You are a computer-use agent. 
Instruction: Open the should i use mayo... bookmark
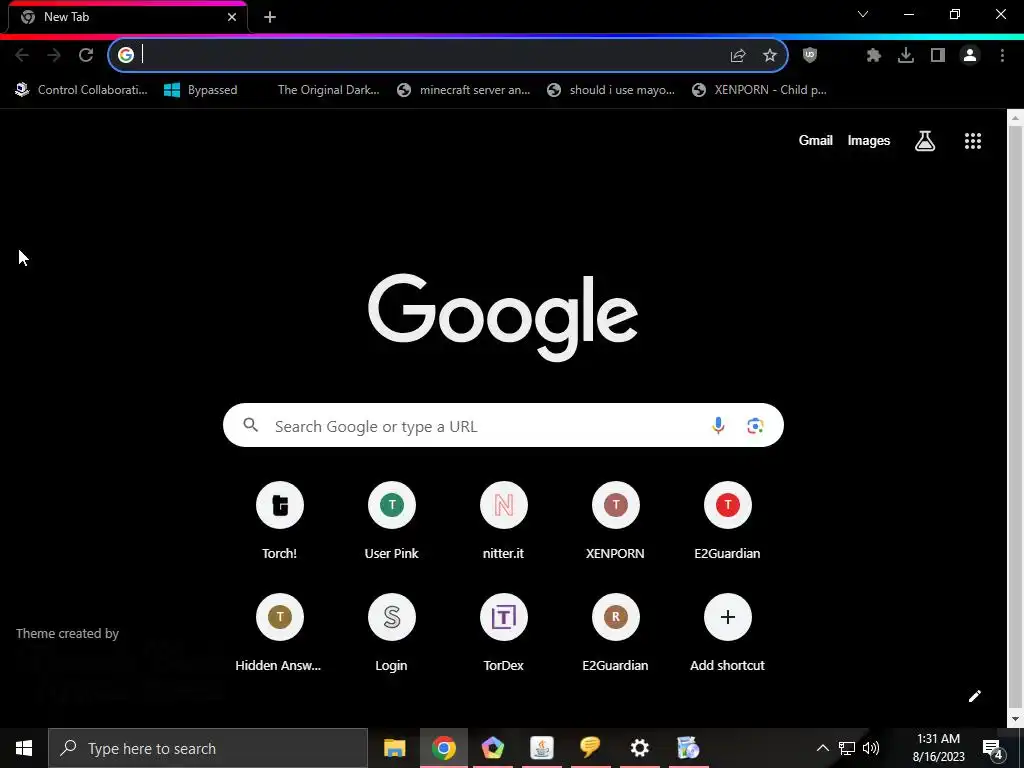pyautogui.click(x=611, y=90)
